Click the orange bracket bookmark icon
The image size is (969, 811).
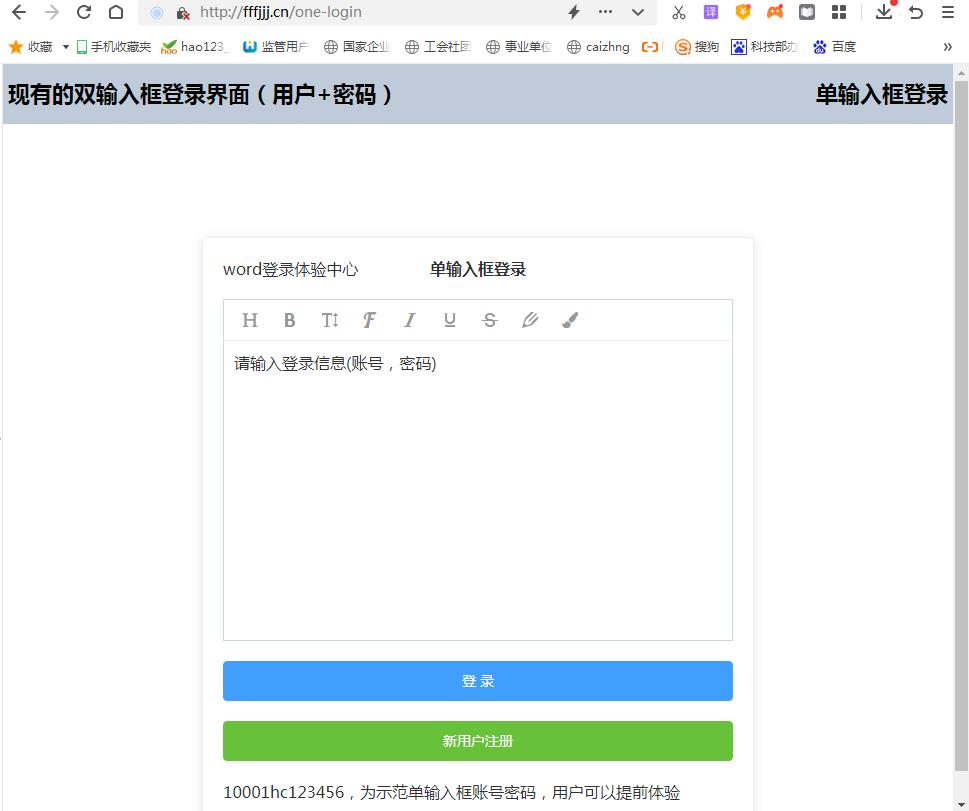point(650,46)
